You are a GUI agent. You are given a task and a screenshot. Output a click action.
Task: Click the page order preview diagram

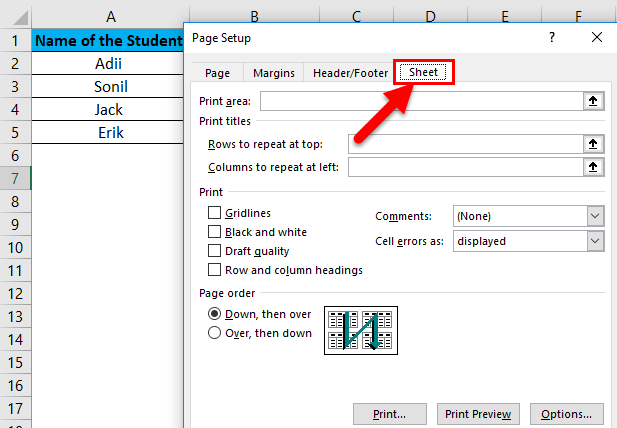pos(361,331)
